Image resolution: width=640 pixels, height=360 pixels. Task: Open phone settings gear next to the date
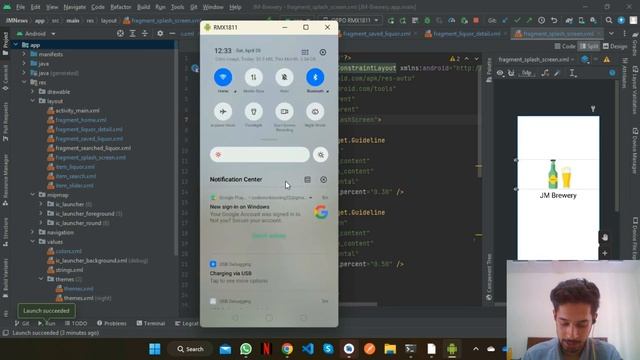pyautogui.click(x=323, y=52)
